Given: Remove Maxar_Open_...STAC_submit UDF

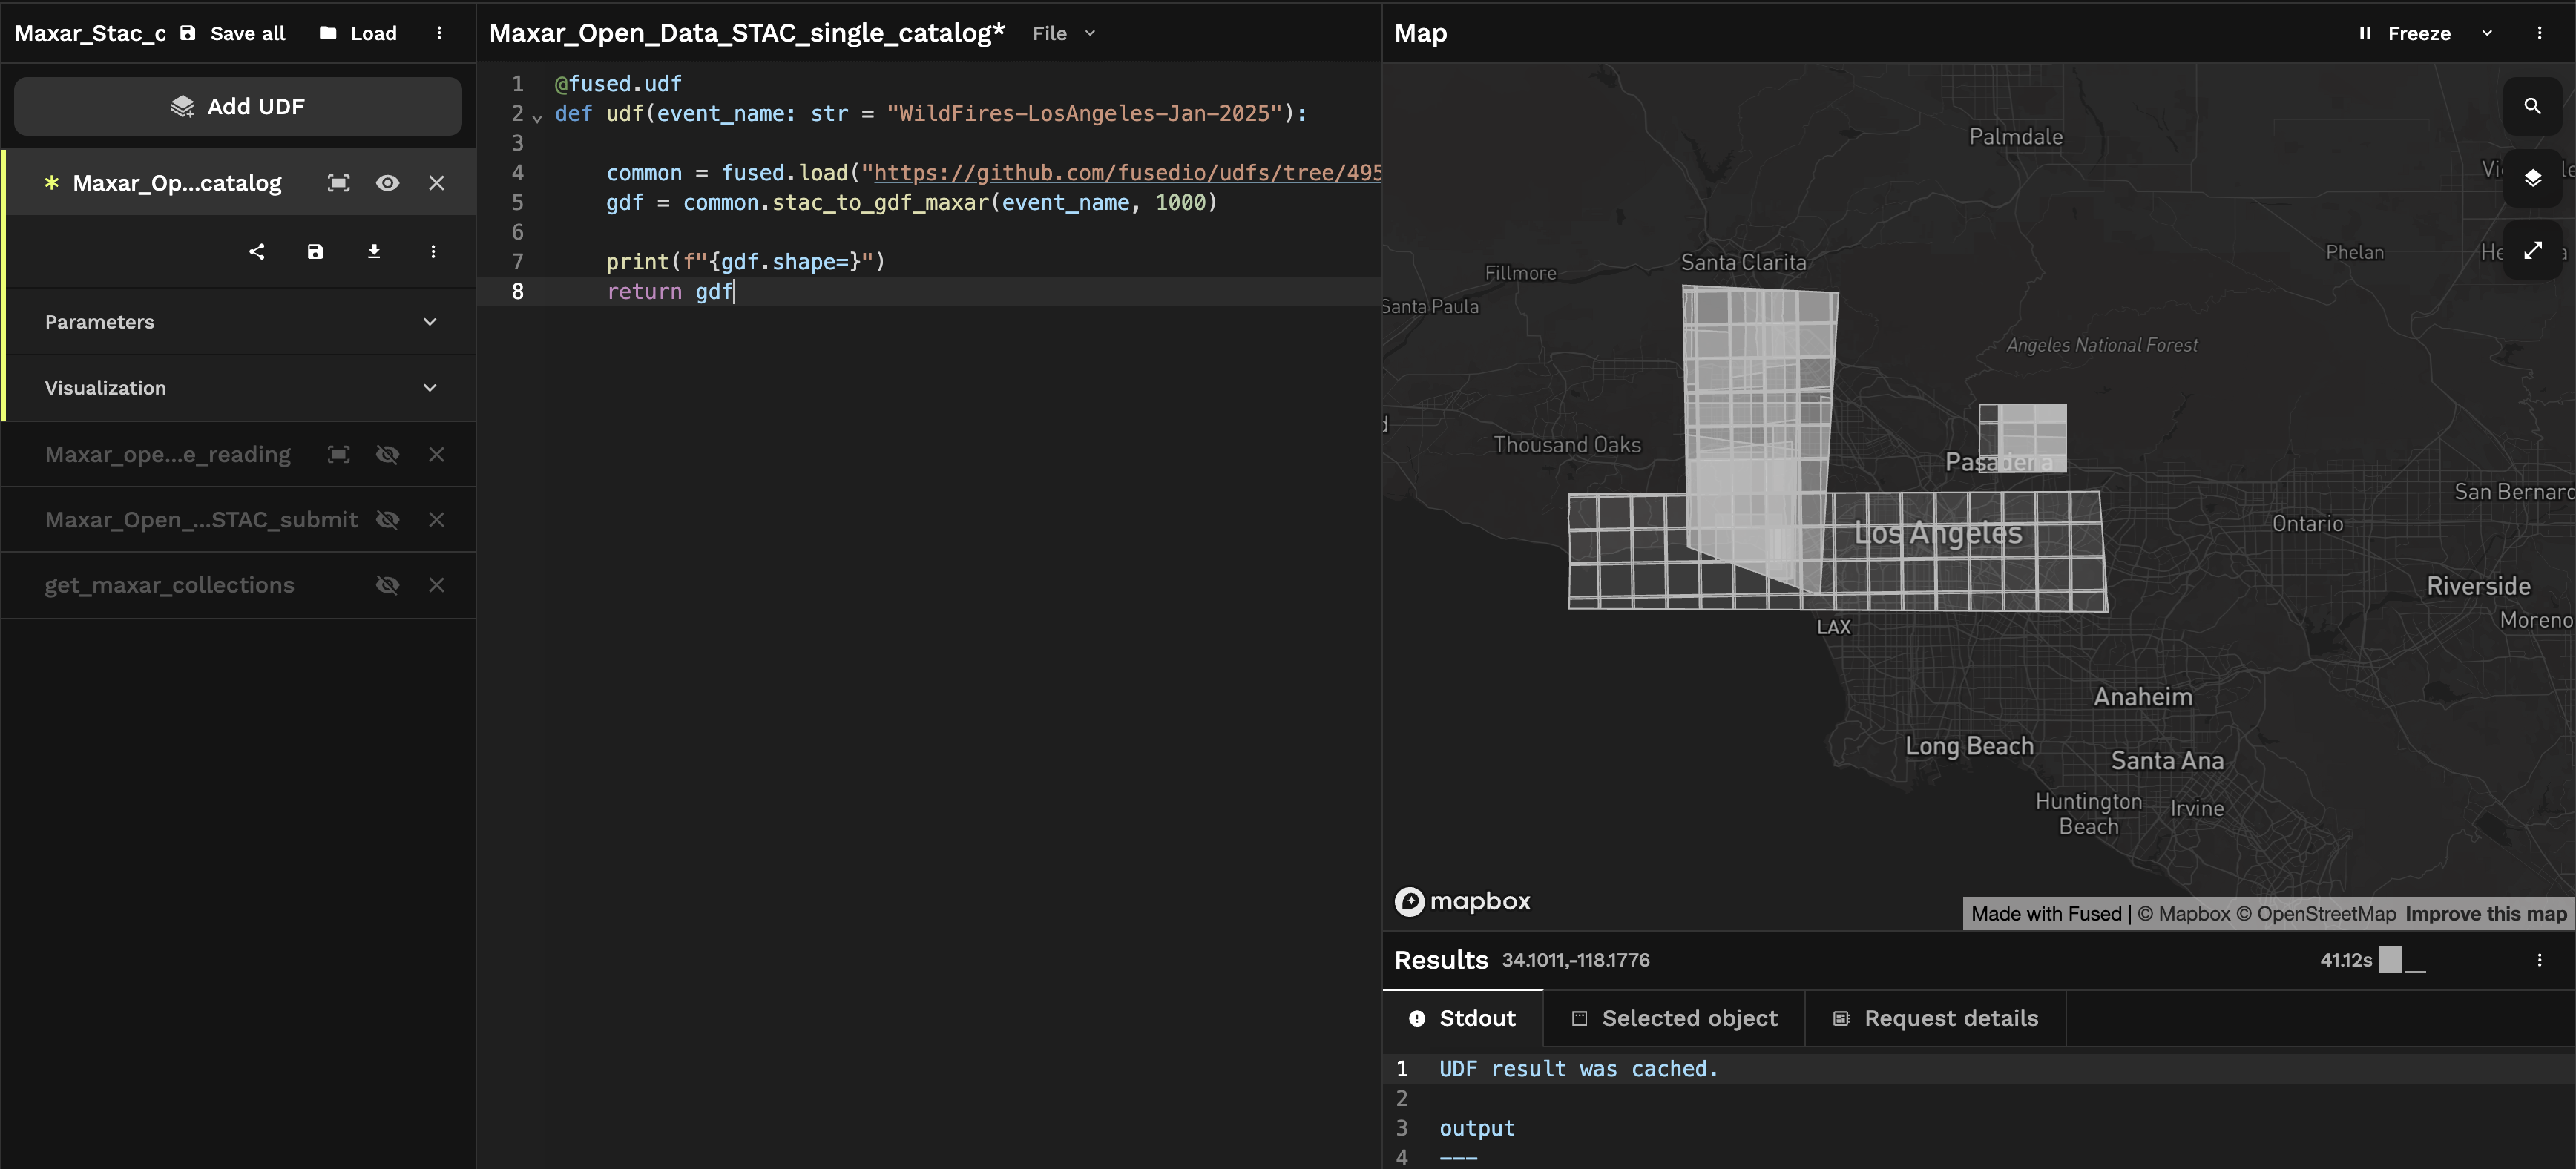Looking at the screenshot, I should coord(436,520).
